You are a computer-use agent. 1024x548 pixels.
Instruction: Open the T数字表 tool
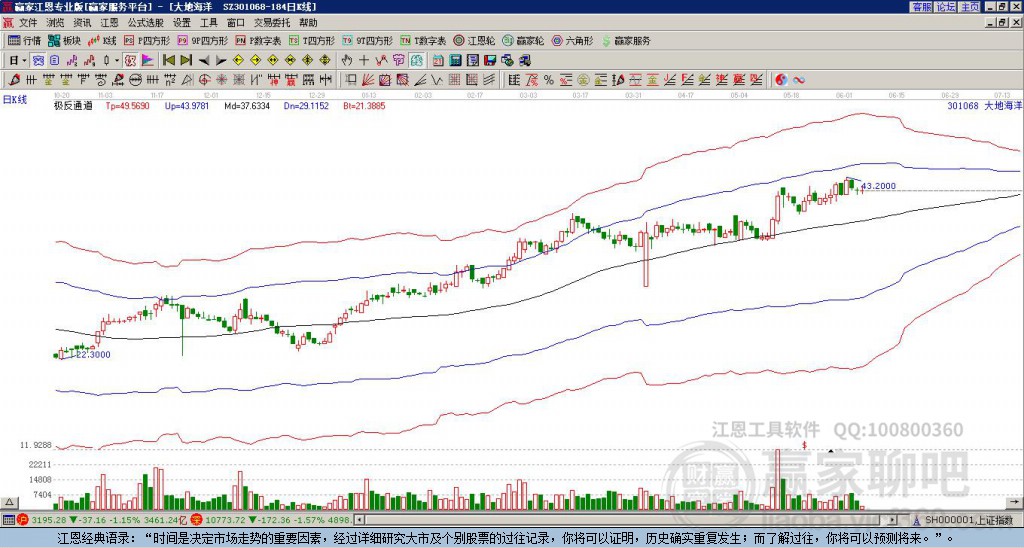(423, 40)
